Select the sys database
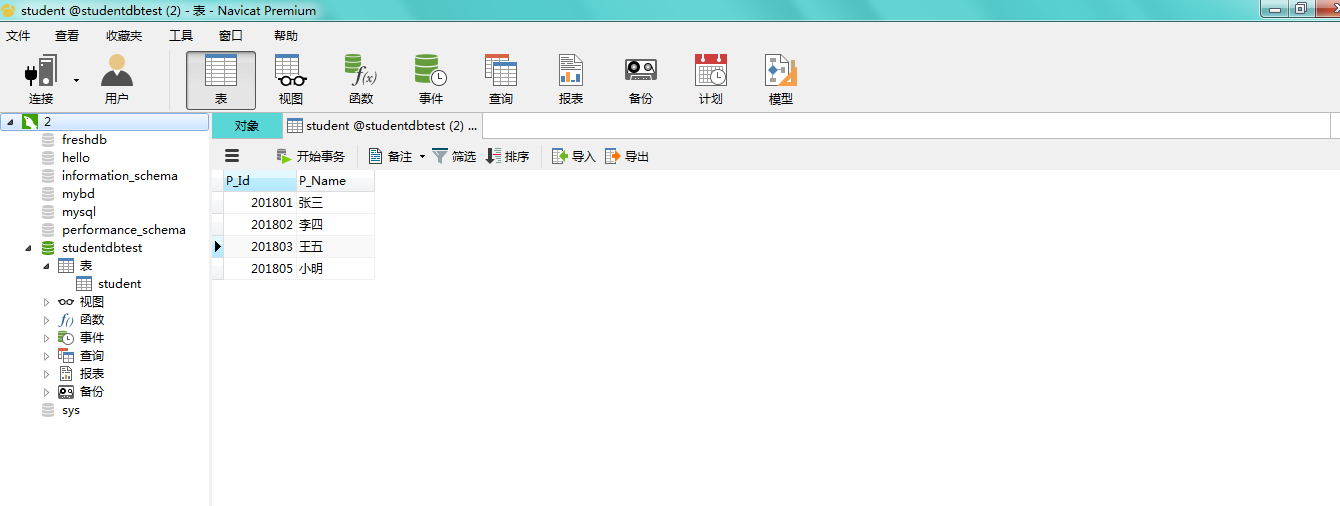1340x506 pixels. coord(70,410)
